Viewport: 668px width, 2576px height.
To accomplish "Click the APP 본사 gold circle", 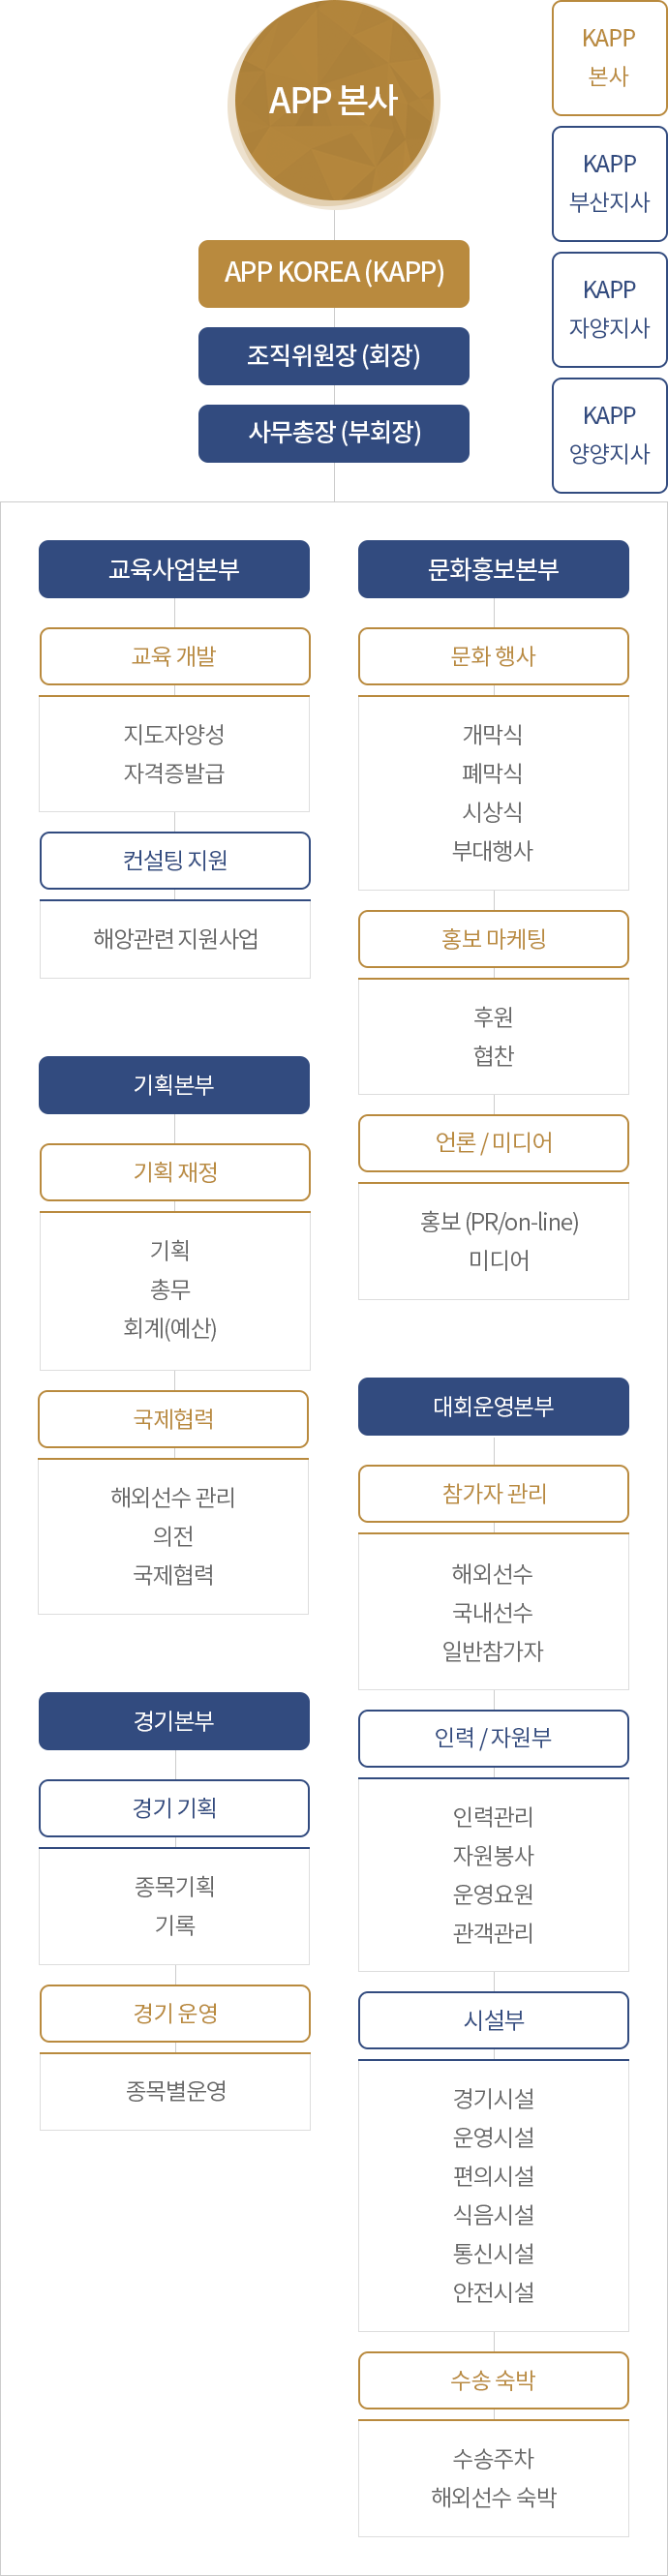I will [x=334, y=101].
